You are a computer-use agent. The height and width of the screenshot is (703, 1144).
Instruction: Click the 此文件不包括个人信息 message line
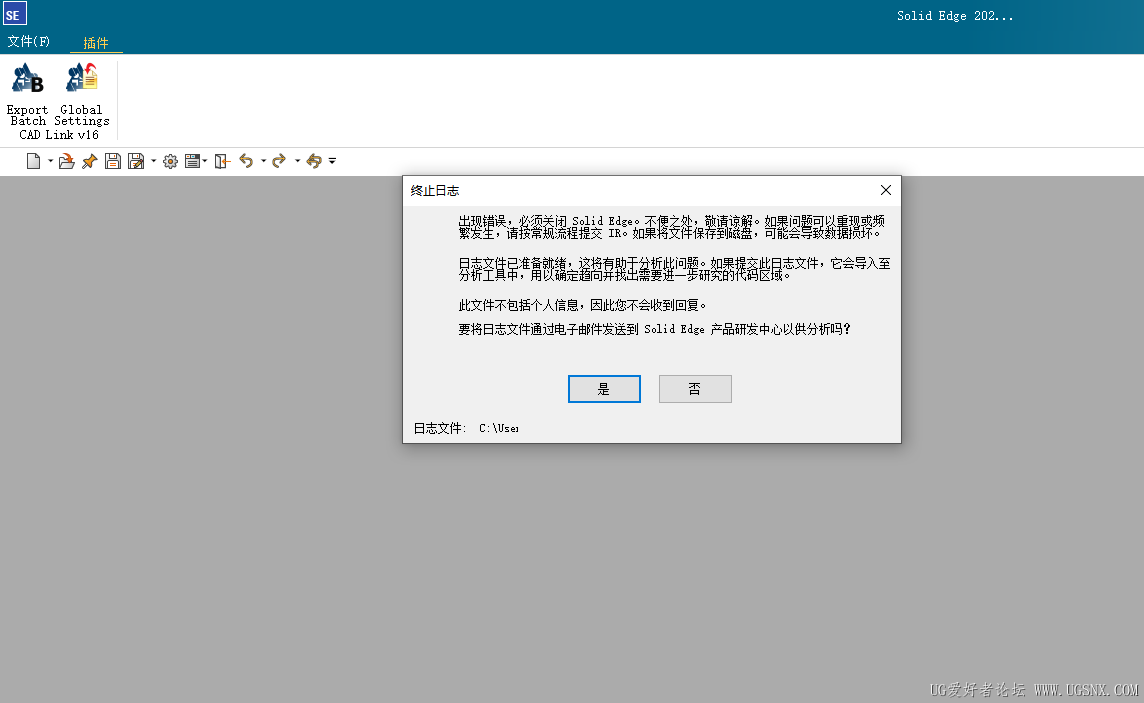coord(582,306)
